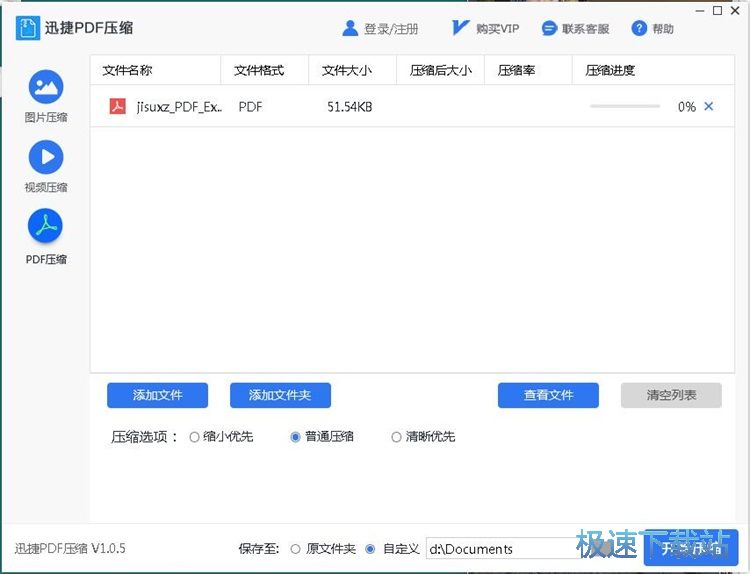Image resolution: width=750 pixels, height=574 pixels.
Task: Click 文件格式 column header
Action: point(265,70)
